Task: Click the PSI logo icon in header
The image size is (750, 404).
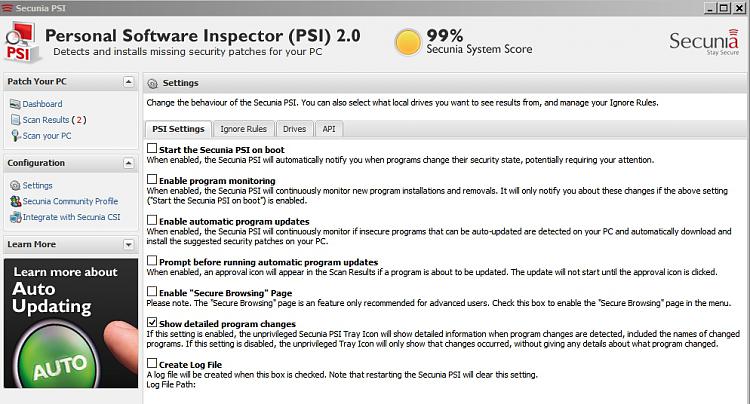Action: click(22, 43)
